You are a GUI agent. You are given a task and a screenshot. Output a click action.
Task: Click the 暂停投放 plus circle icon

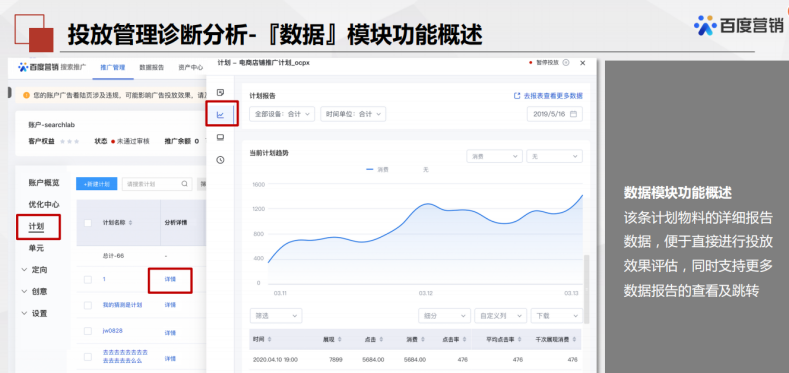click(x=566, y=63)
